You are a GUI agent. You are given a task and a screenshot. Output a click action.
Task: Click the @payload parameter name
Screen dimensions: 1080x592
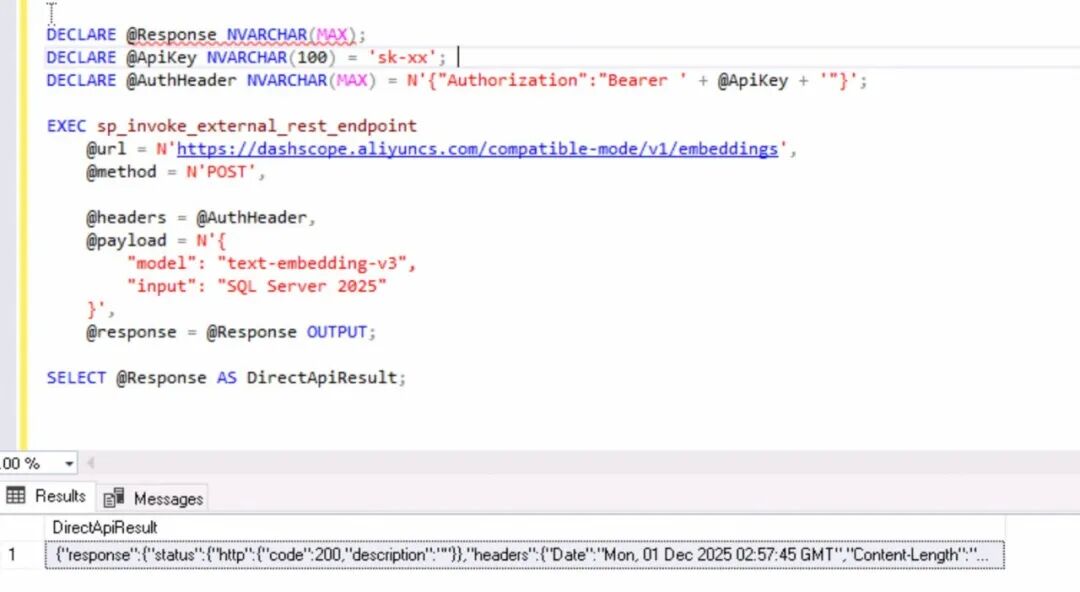point(126,241)
